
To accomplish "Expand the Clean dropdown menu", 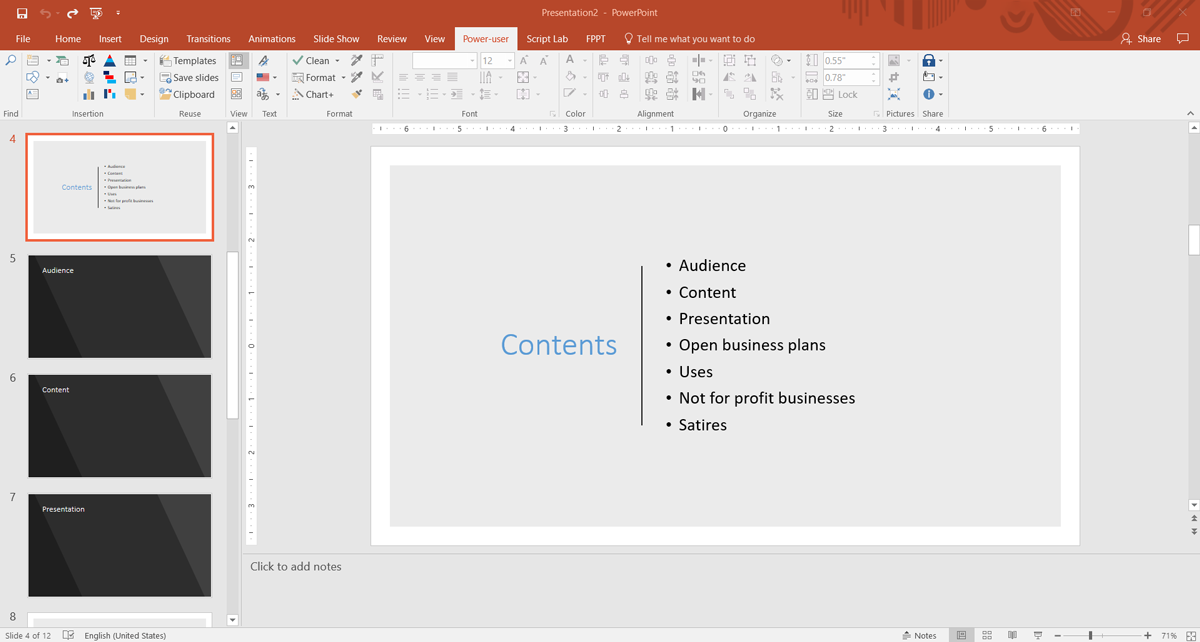I will pos(338,61).
